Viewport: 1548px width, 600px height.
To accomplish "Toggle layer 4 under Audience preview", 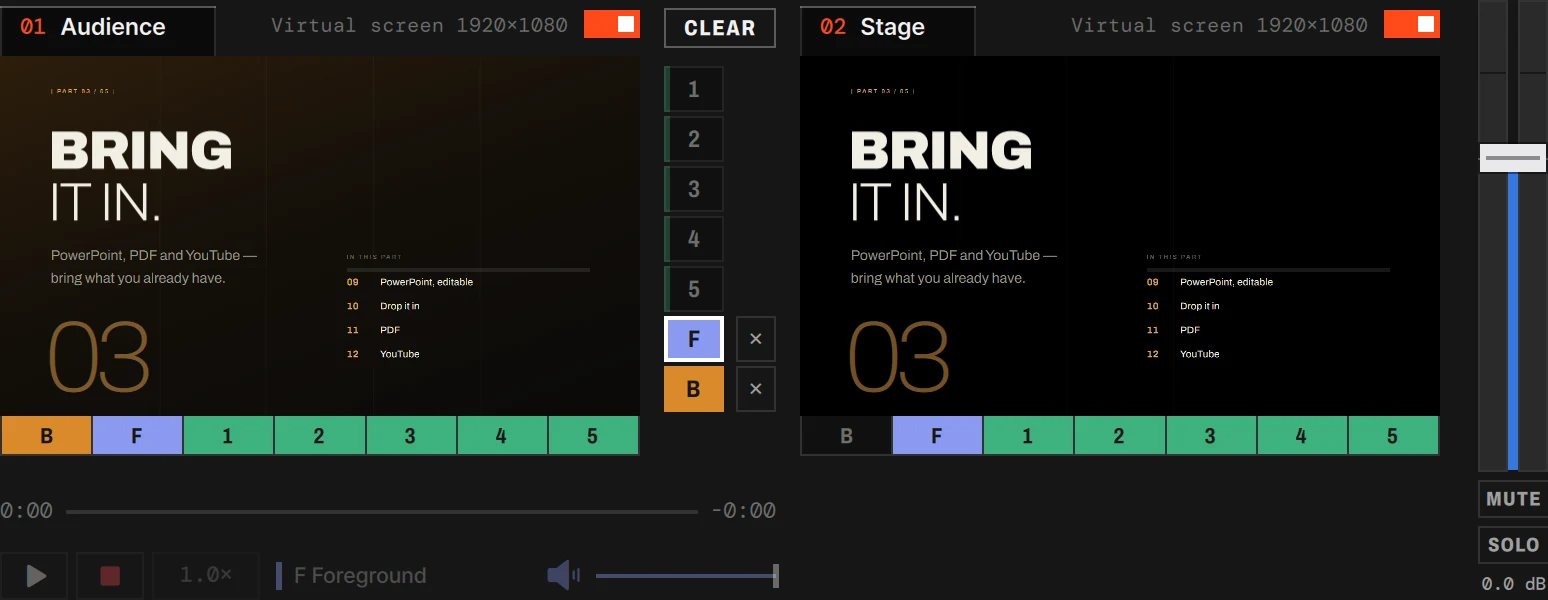I will pos(502,436).
